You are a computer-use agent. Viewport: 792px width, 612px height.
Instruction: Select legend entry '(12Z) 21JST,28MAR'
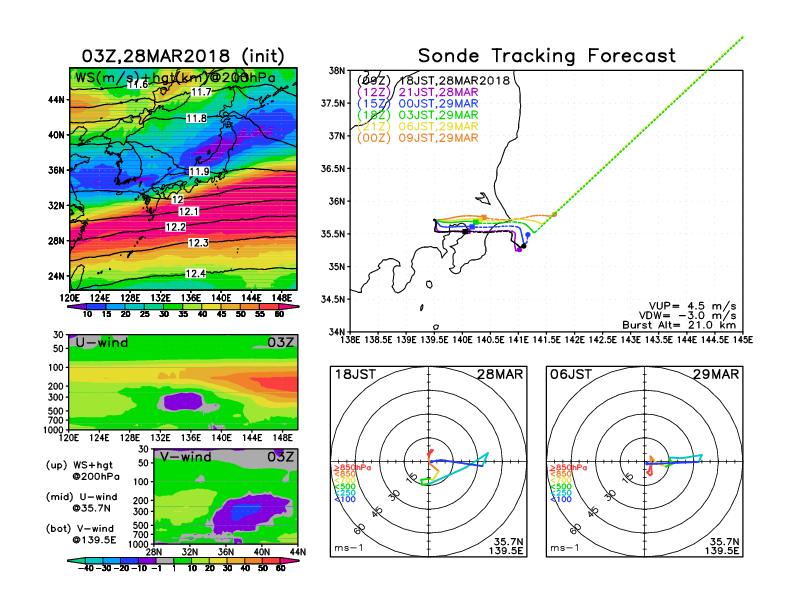pyautogui.click(x=417, y=92)
